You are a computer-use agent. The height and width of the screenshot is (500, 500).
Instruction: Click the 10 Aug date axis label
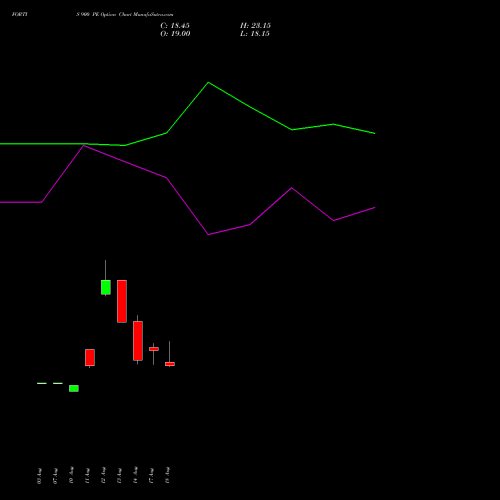tap(71, 475)
